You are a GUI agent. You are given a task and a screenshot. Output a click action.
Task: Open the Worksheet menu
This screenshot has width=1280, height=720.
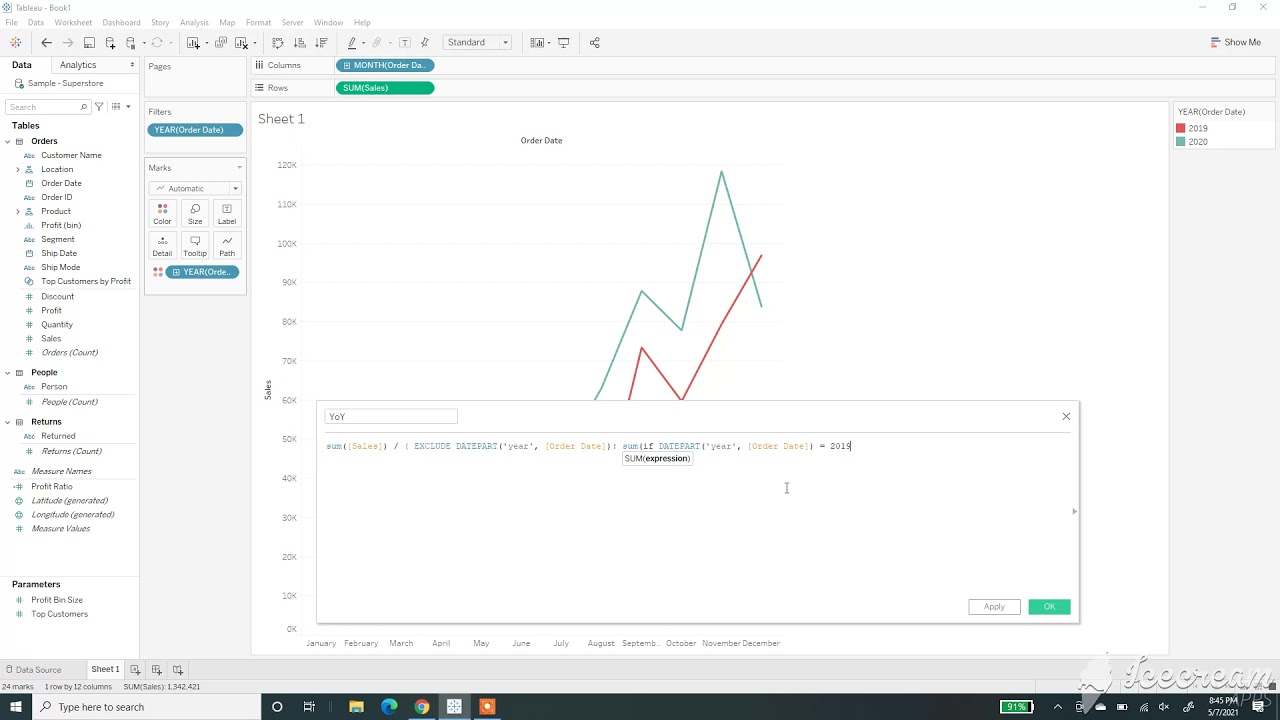pyautogui.click(x=73, y=22)
